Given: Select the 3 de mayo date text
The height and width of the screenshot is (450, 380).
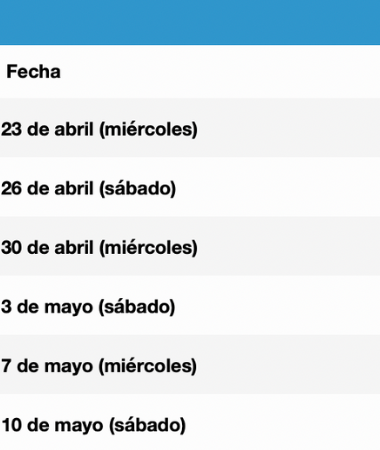Looking at the screenshot, I should (47, 307).
